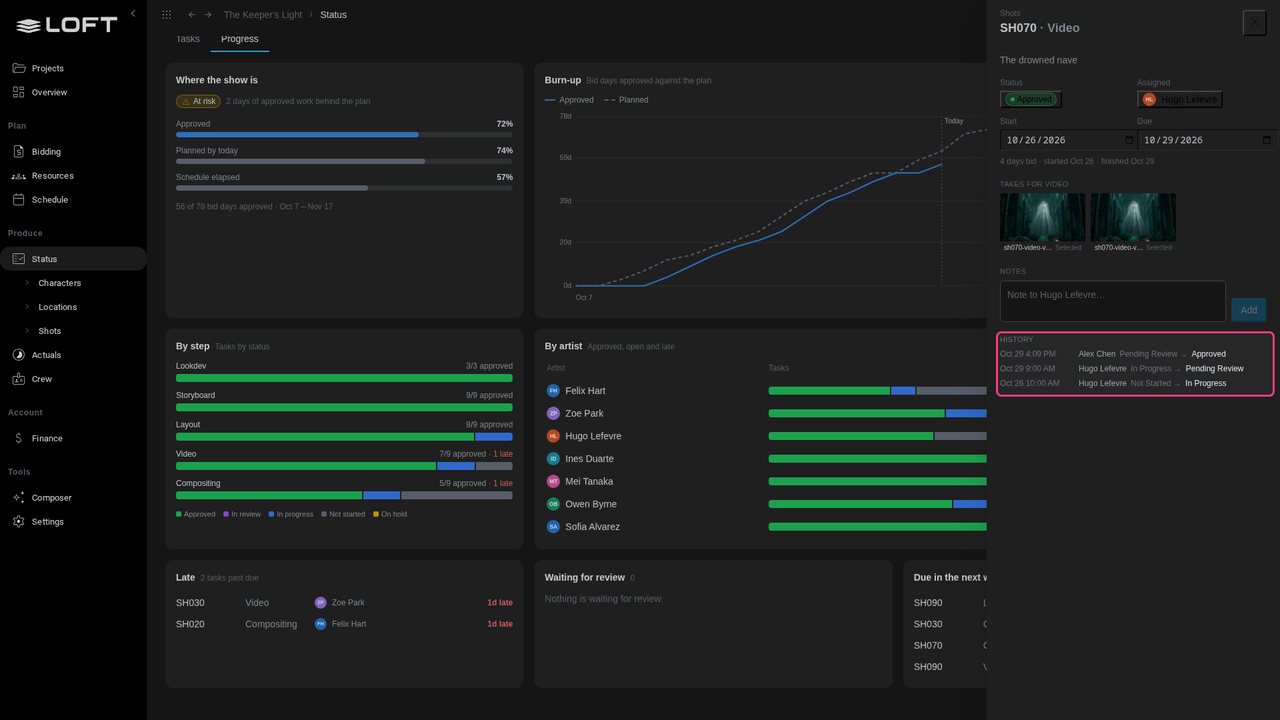
Task: Open the late SH030 Video task row
Action: [x=344, y=603]
